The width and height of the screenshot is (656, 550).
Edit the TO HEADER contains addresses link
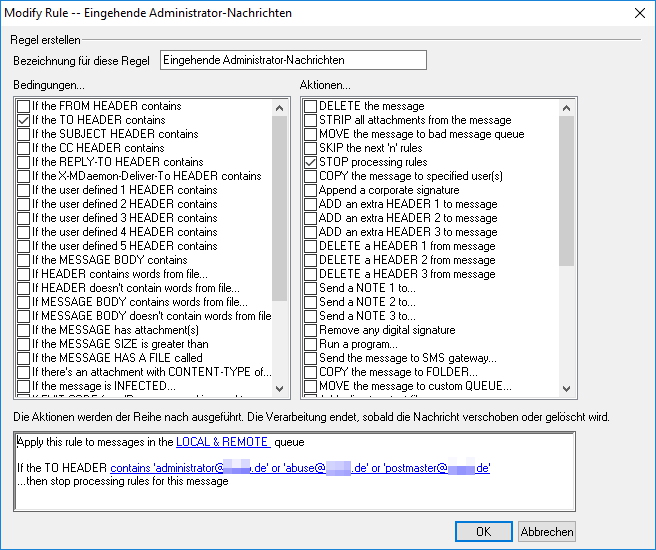pyautogui.click(x=300, y=467)
